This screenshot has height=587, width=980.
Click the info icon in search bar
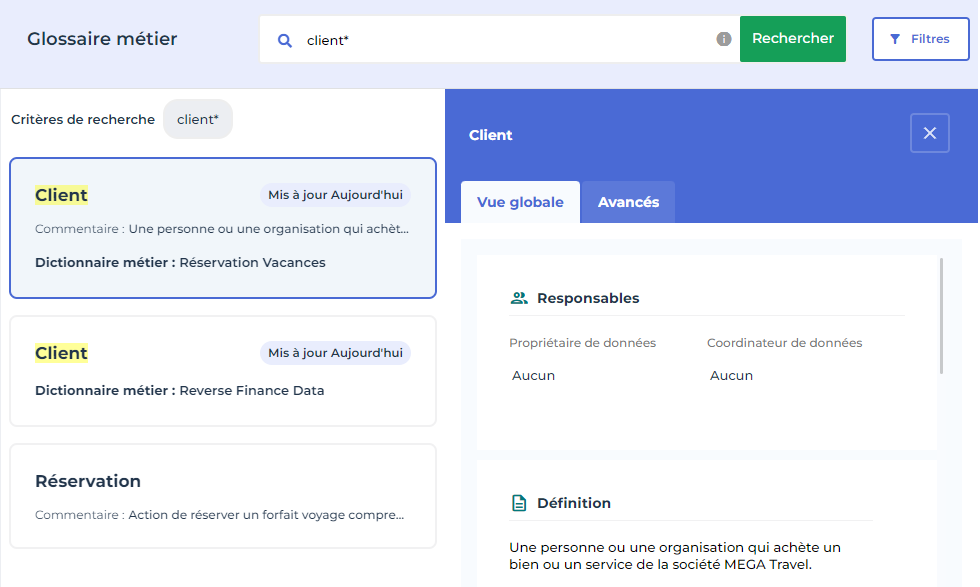pos(724,39)
